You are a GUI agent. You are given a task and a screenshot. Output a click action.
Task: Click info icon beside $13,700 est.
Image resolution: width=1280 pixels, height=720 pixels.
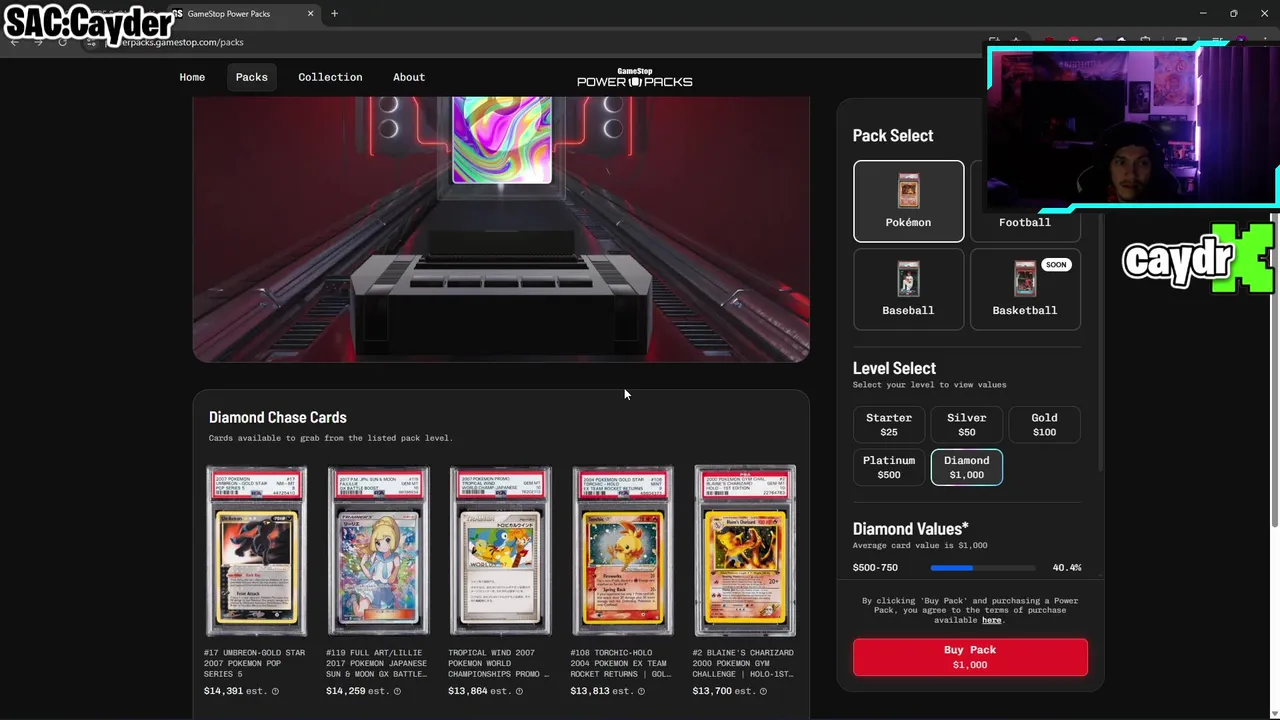pyautogui.click(x=763, y=691)
